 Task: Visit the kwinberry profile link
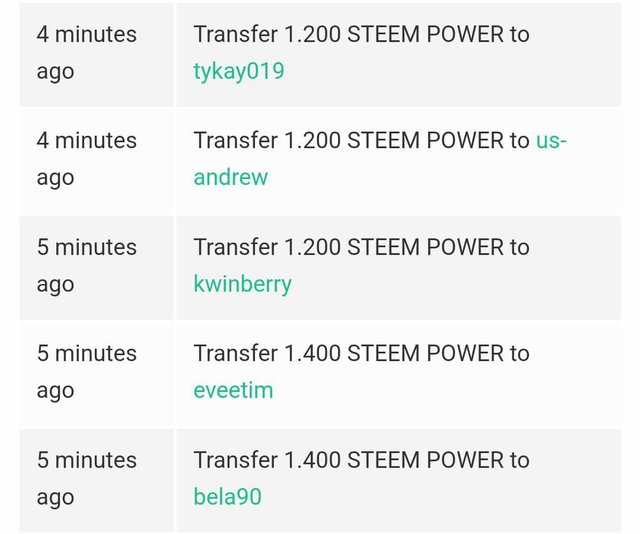pos(242,284)
